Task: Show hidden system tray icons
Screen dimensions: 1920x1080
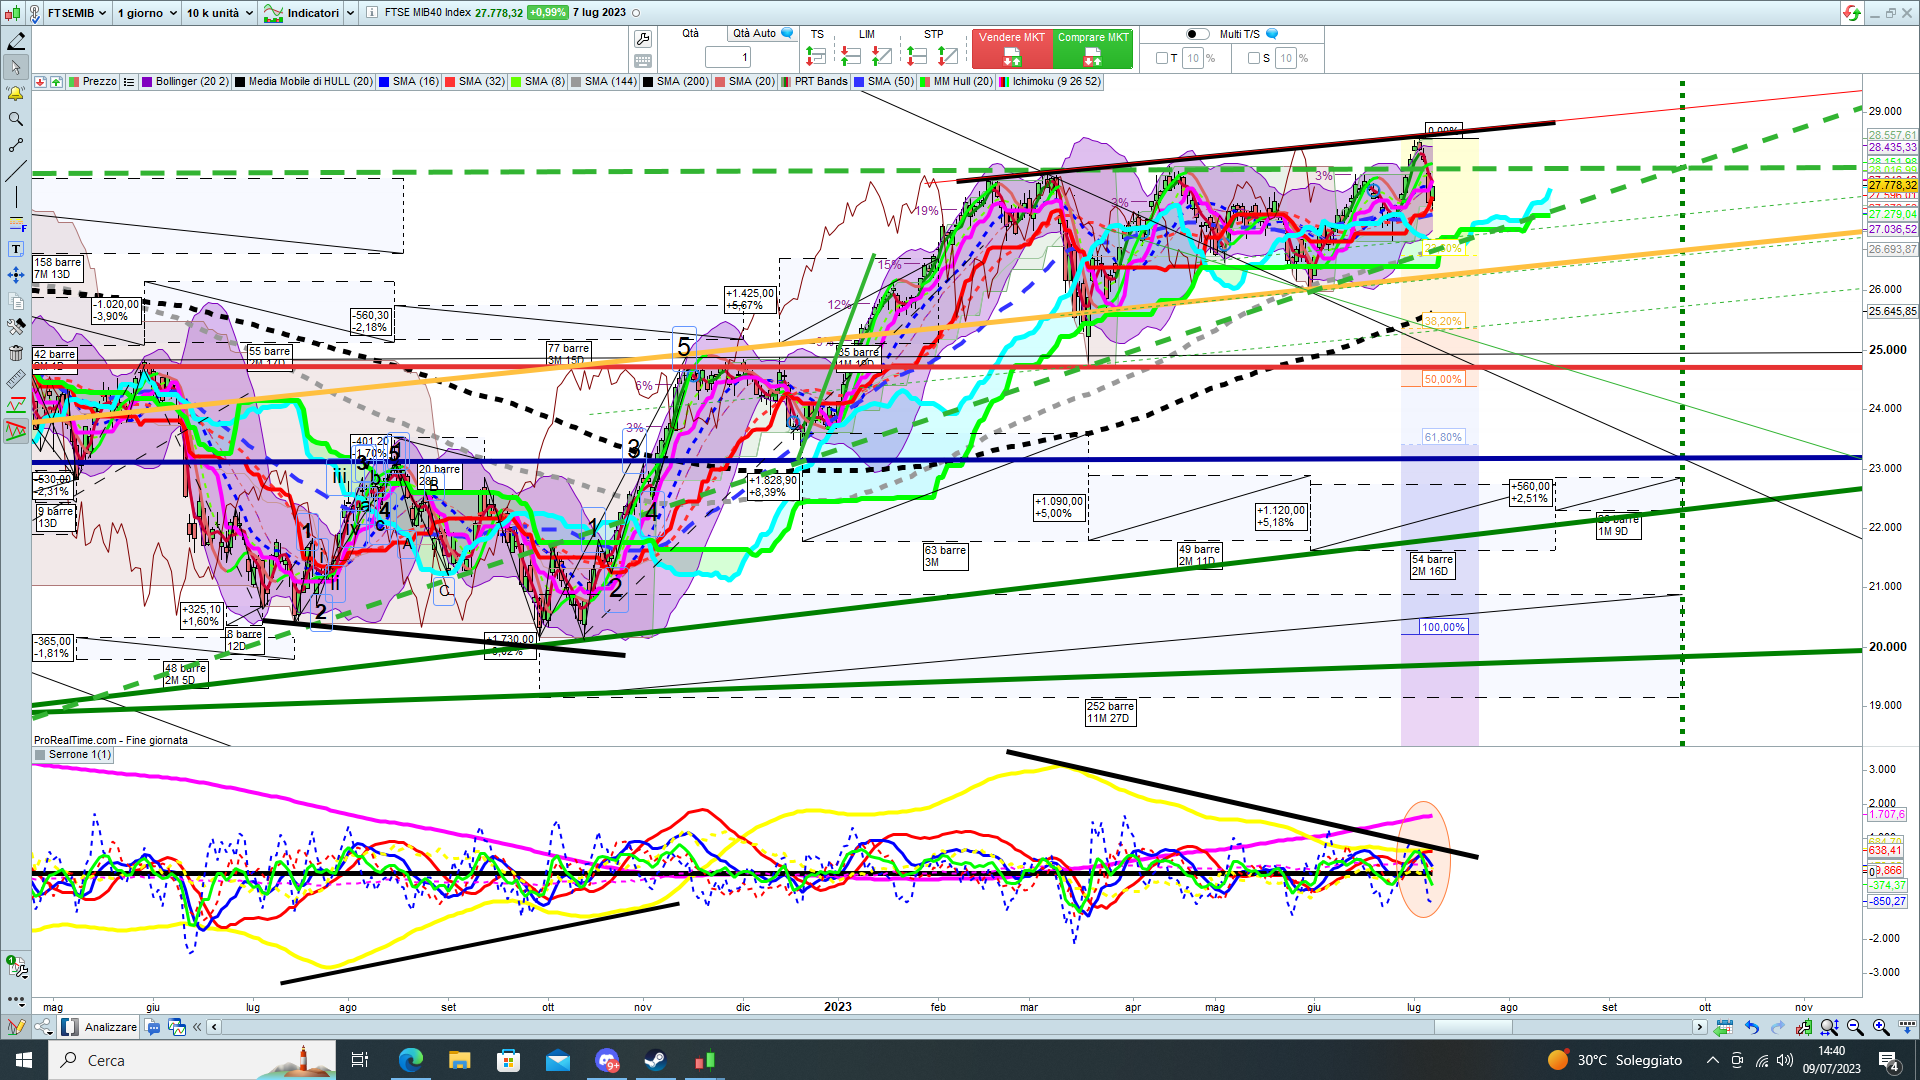Action: 1713,1060
